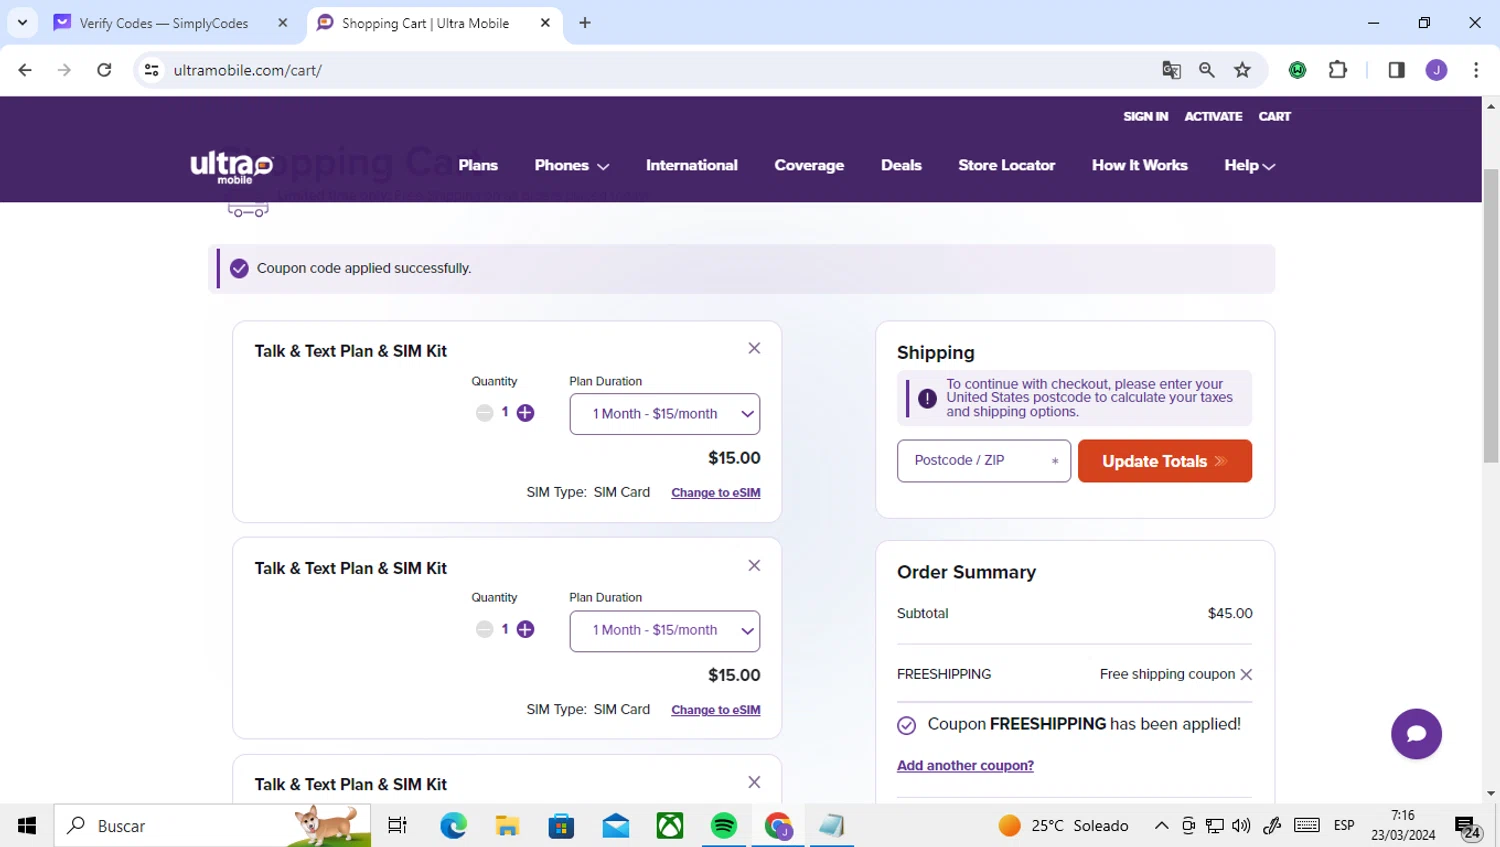Click the Update Totals button
This screenshot has width=1500, height=847.
[x=1165, y=461]
